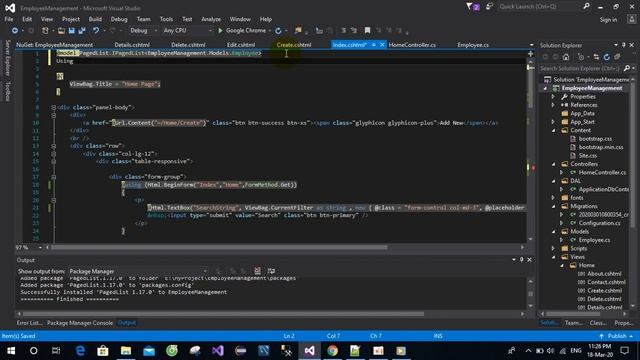Click the Solution Explorer Home icon
The width and height of the screenshot is (640, 360).
click(566, 57)
